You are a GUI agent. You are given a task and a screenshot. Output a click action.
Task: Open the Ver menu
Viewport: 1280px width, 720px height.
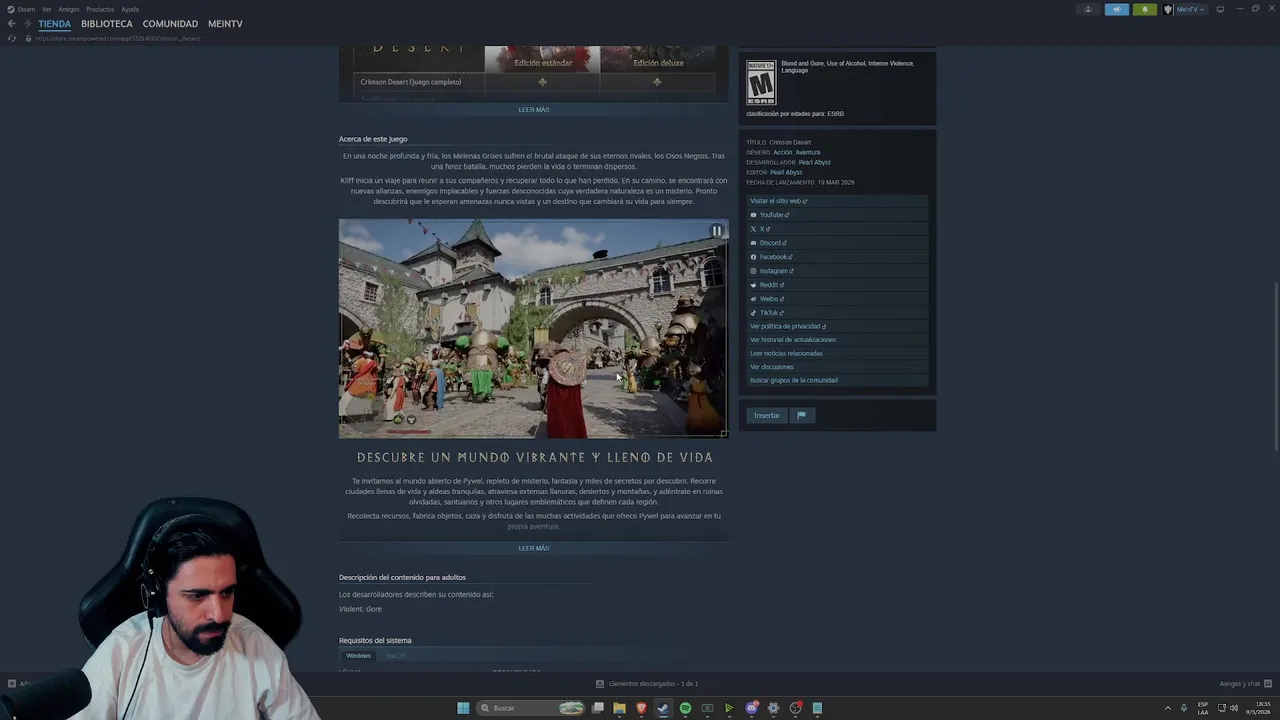tap(46, 9)
